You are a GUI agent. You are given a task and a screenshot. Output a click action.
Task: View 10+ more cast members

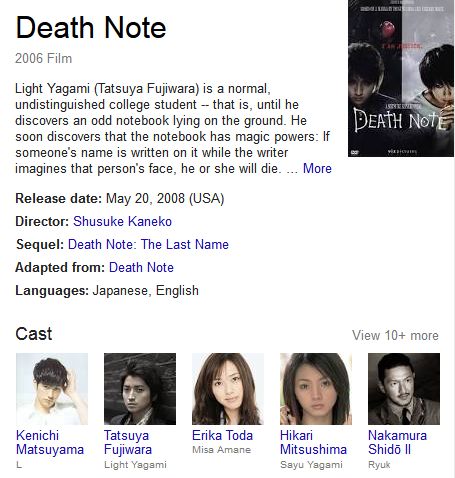point(395,335)
